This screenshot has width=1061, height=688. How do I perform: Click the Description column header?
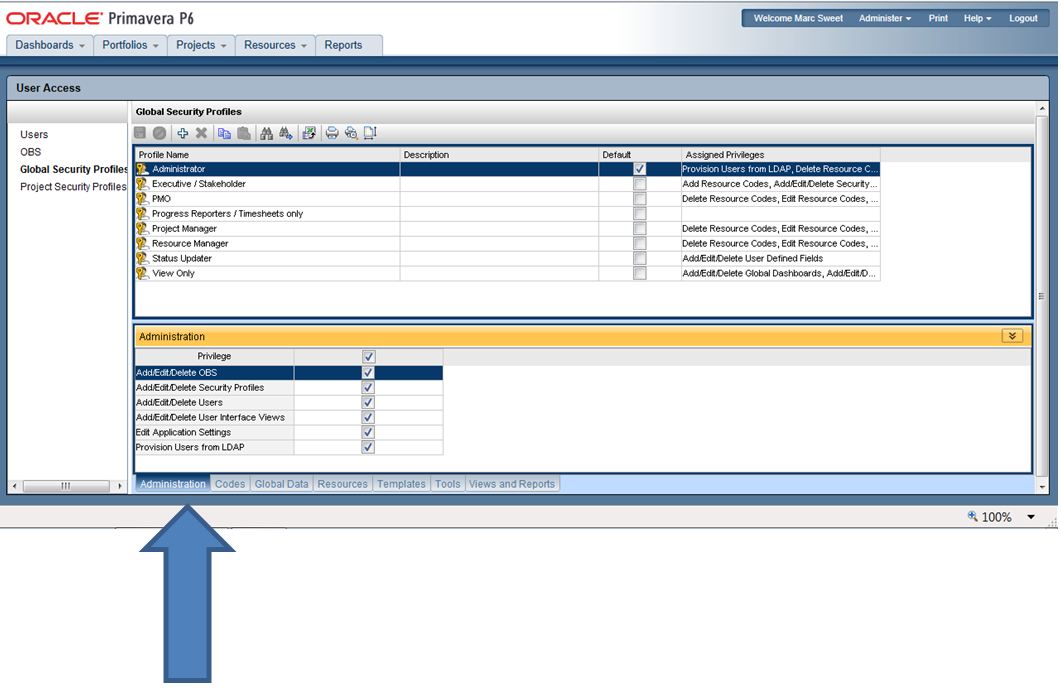499,155
